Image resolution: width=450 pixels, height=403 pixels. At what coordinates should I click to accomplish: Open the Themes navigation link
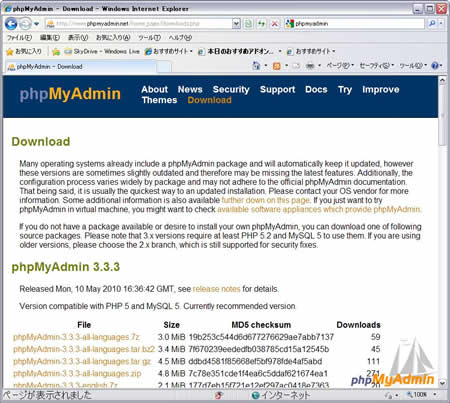tap(159, 100)
